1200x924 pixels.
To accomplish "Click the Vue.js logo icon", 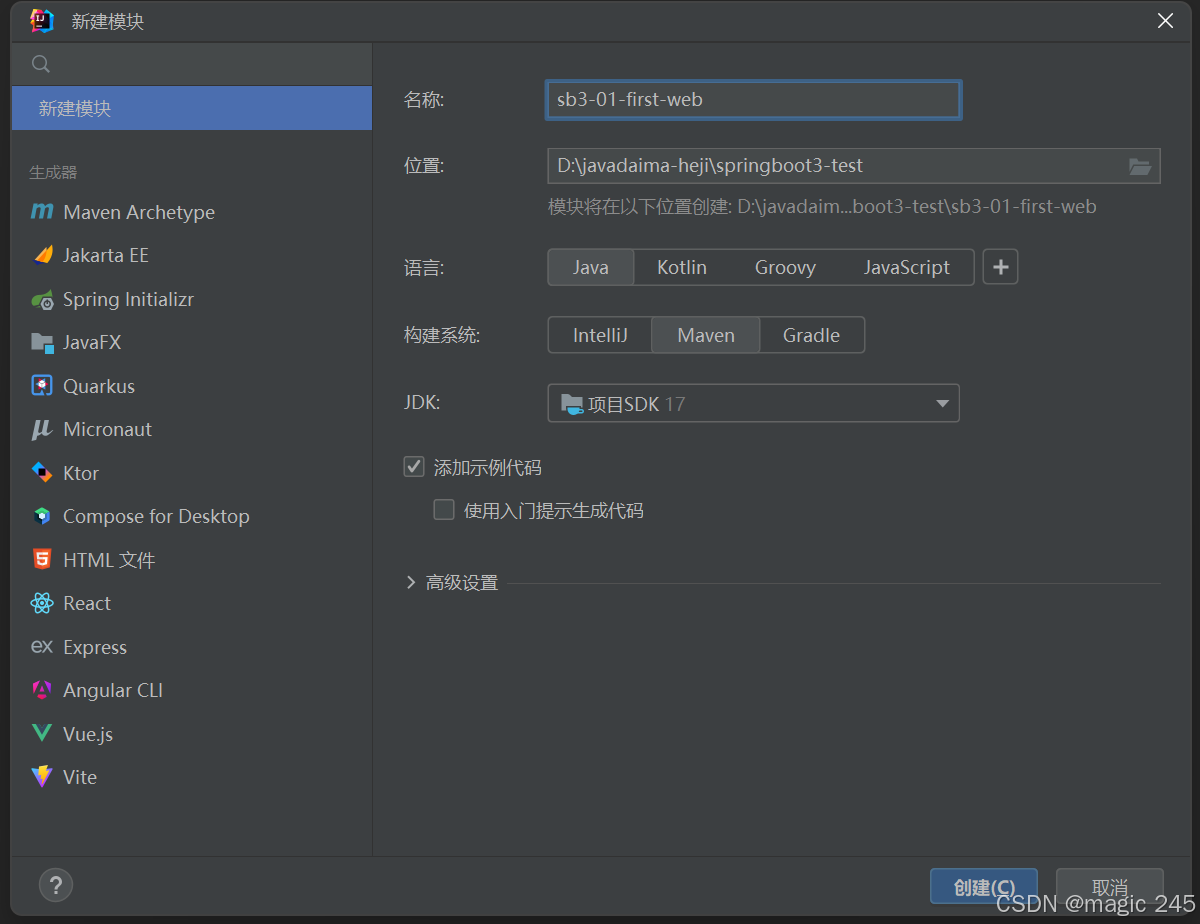I will 42,734.
